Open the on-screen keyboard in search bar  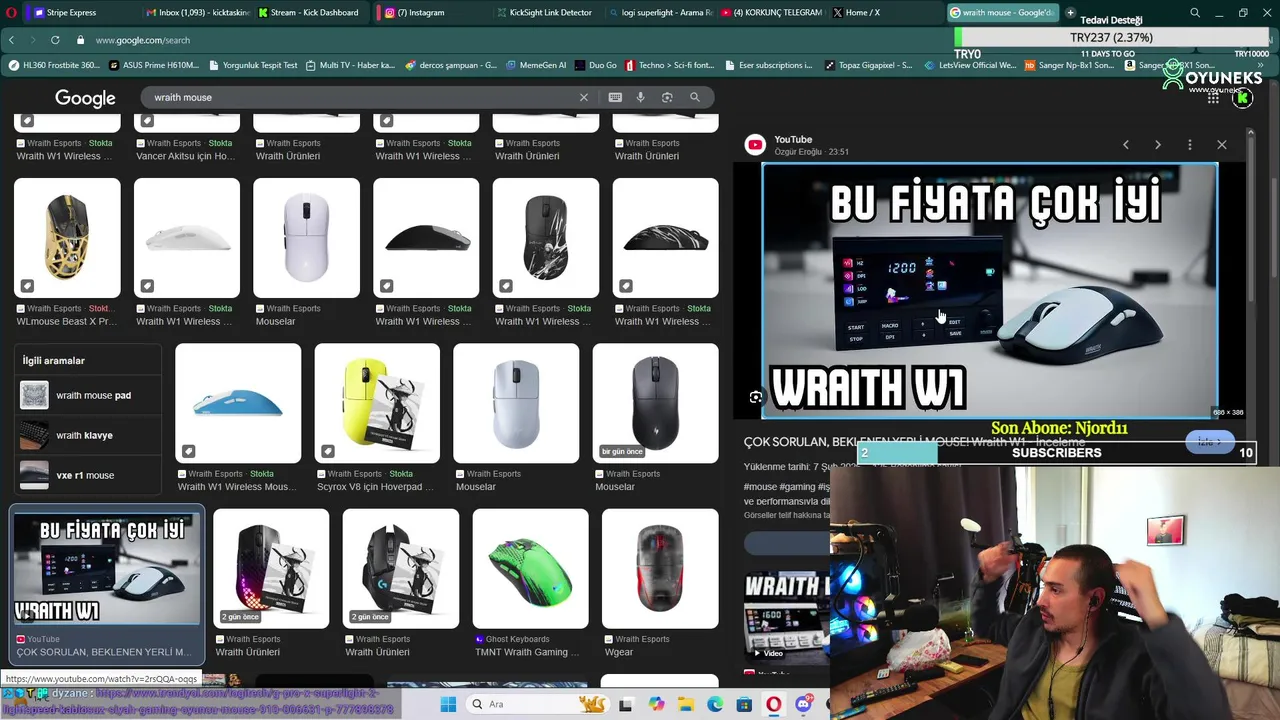(x=615, y=97)
